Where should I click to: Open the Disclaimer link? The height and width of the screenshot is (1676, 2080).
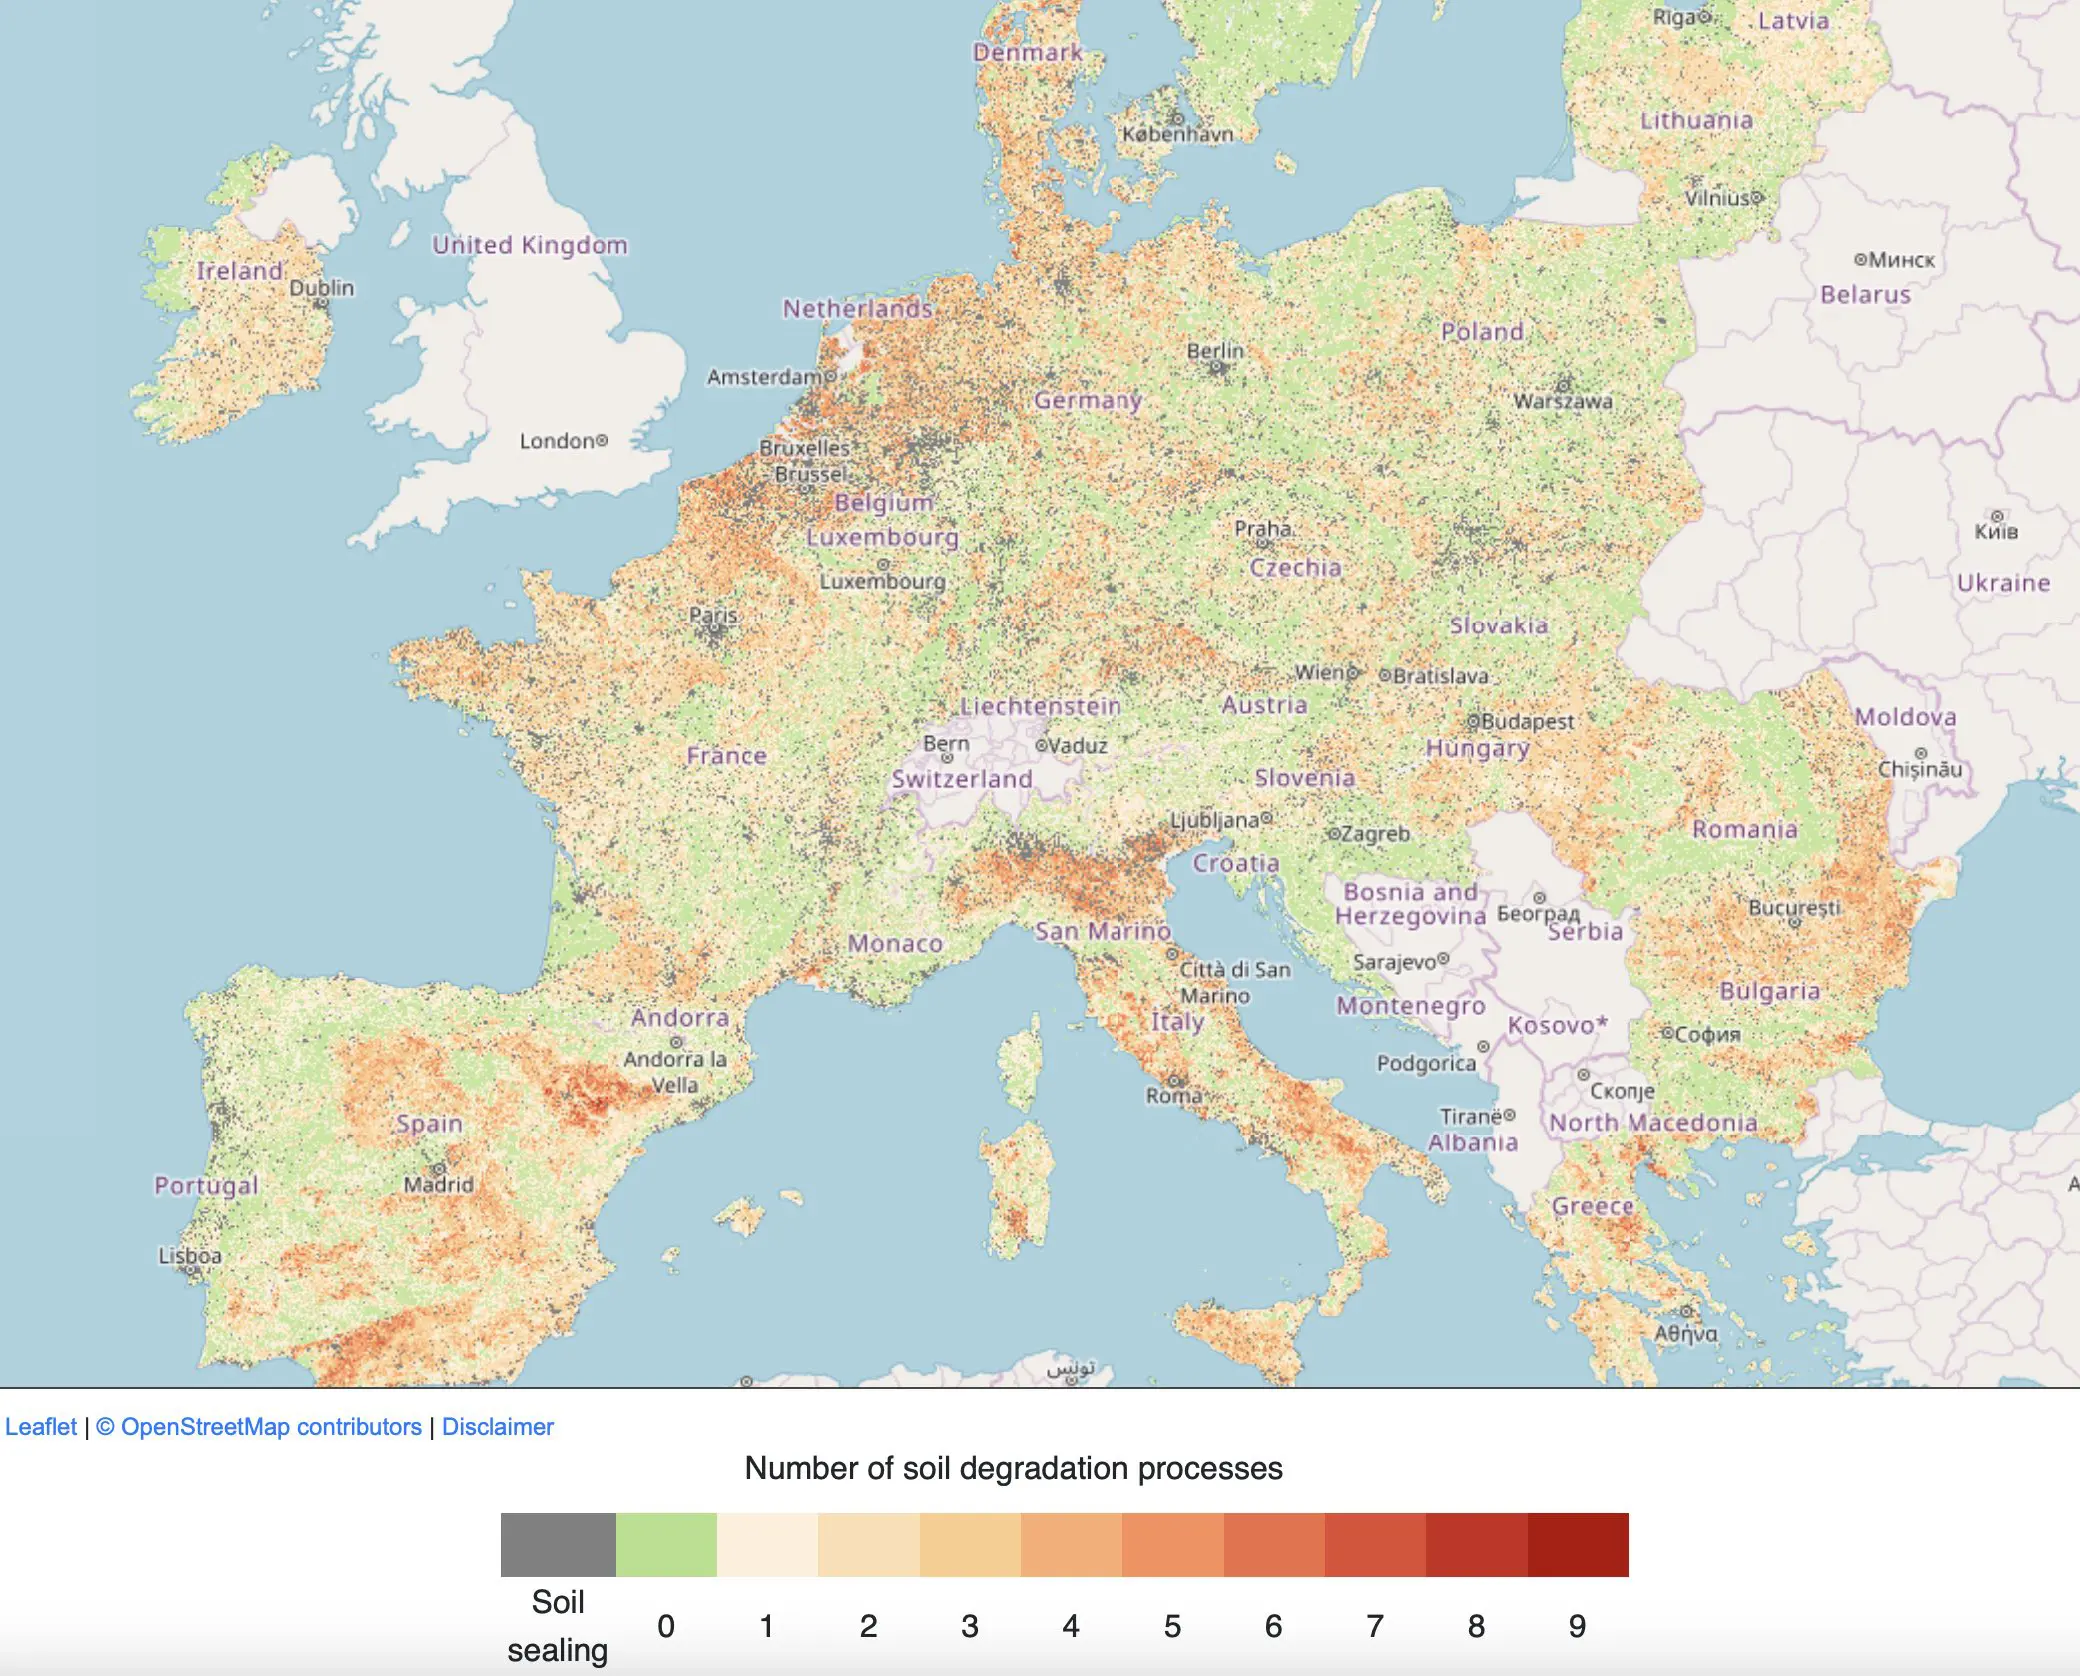497,1427
